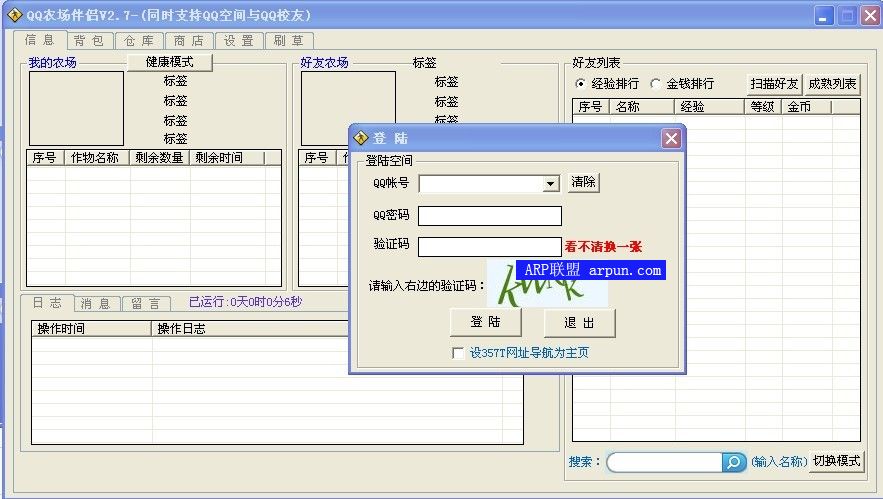
Task: Minimize the QQ农场伴侣 window
Action: [x=824, y=15]
